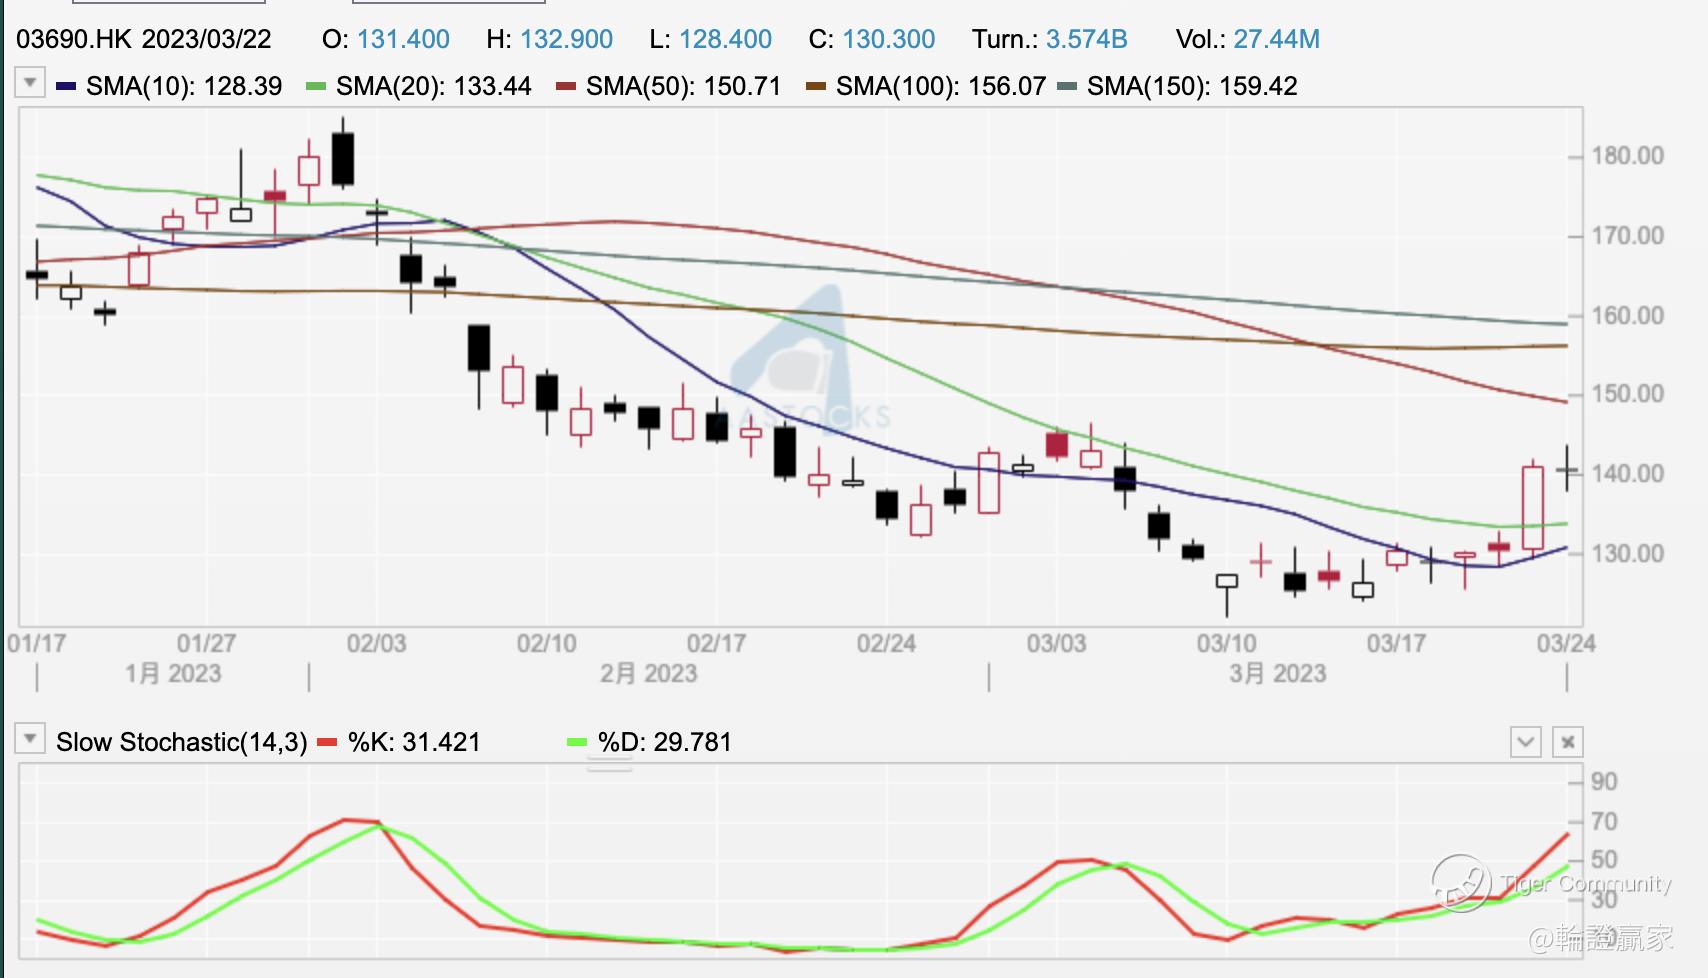Click the SMA(100): 156.07 legend label
This screenshot has height=978, width=1708.
pos(941,86)
